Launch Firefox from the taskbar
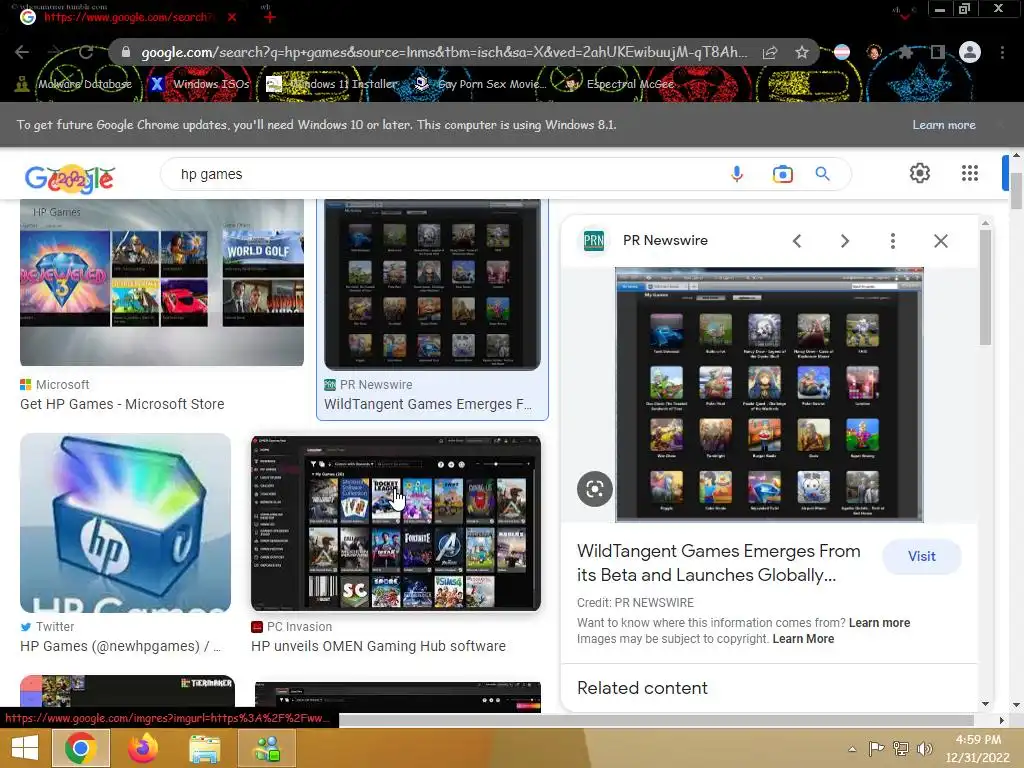 coord(142,748)
